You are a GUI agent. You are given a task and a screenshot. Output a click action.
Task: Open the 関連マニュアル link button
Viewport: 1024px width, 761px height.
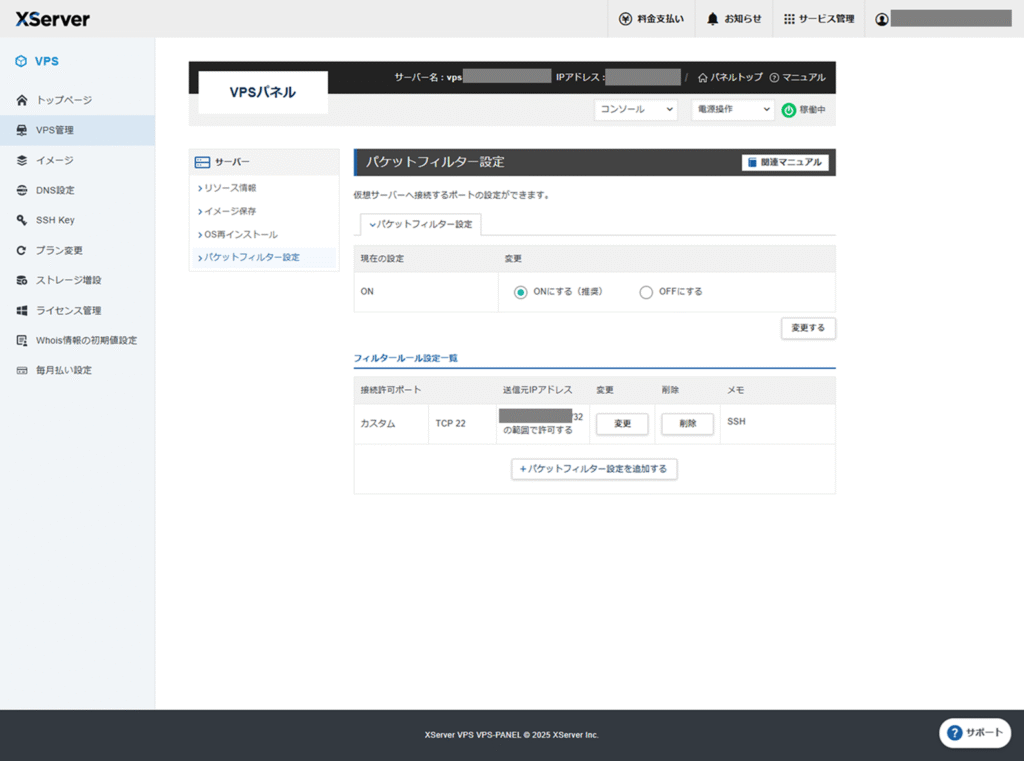(x=785, y=162)
